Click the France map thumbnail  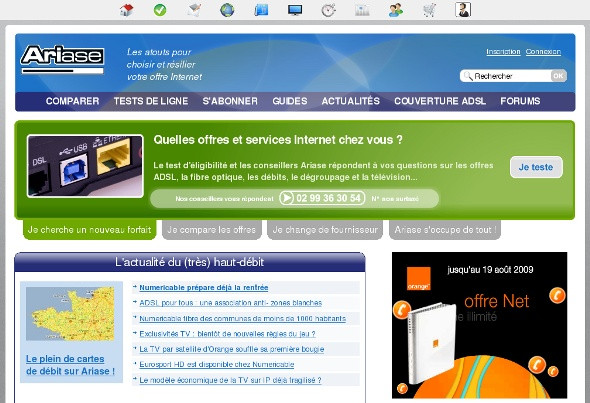[x=70, y=313]
